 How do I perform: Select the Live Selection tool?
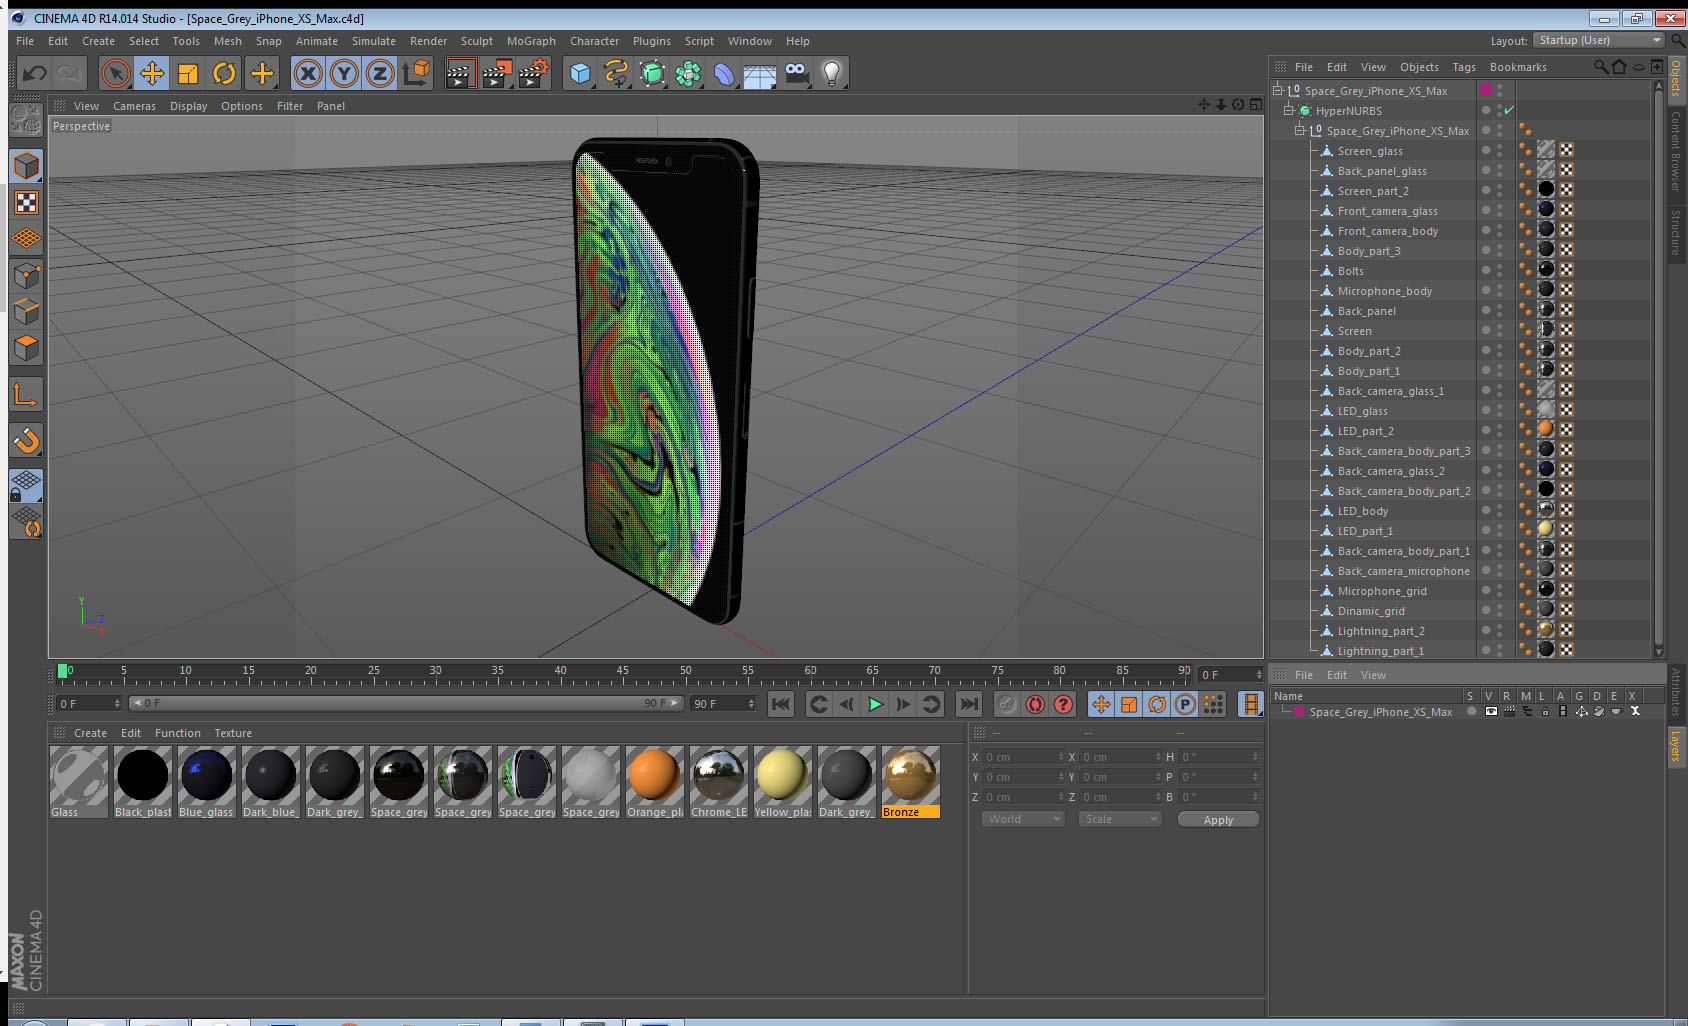pos(116,73)
